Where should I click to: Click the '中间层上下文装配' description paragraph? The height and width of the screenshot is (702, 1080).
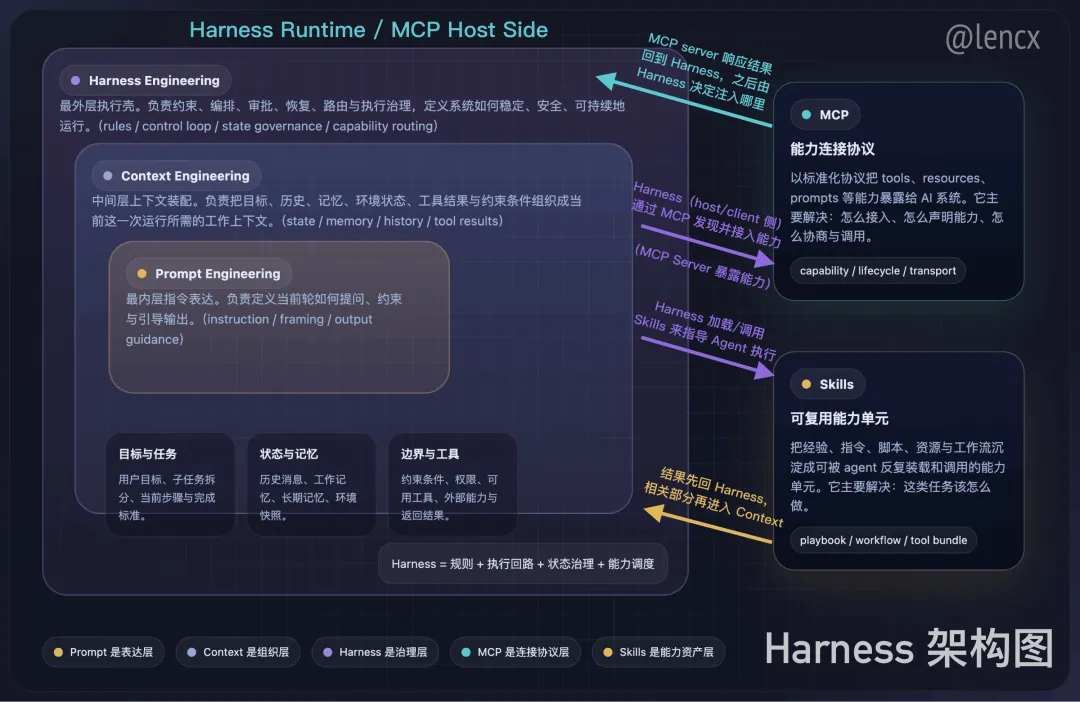point(337,211)
